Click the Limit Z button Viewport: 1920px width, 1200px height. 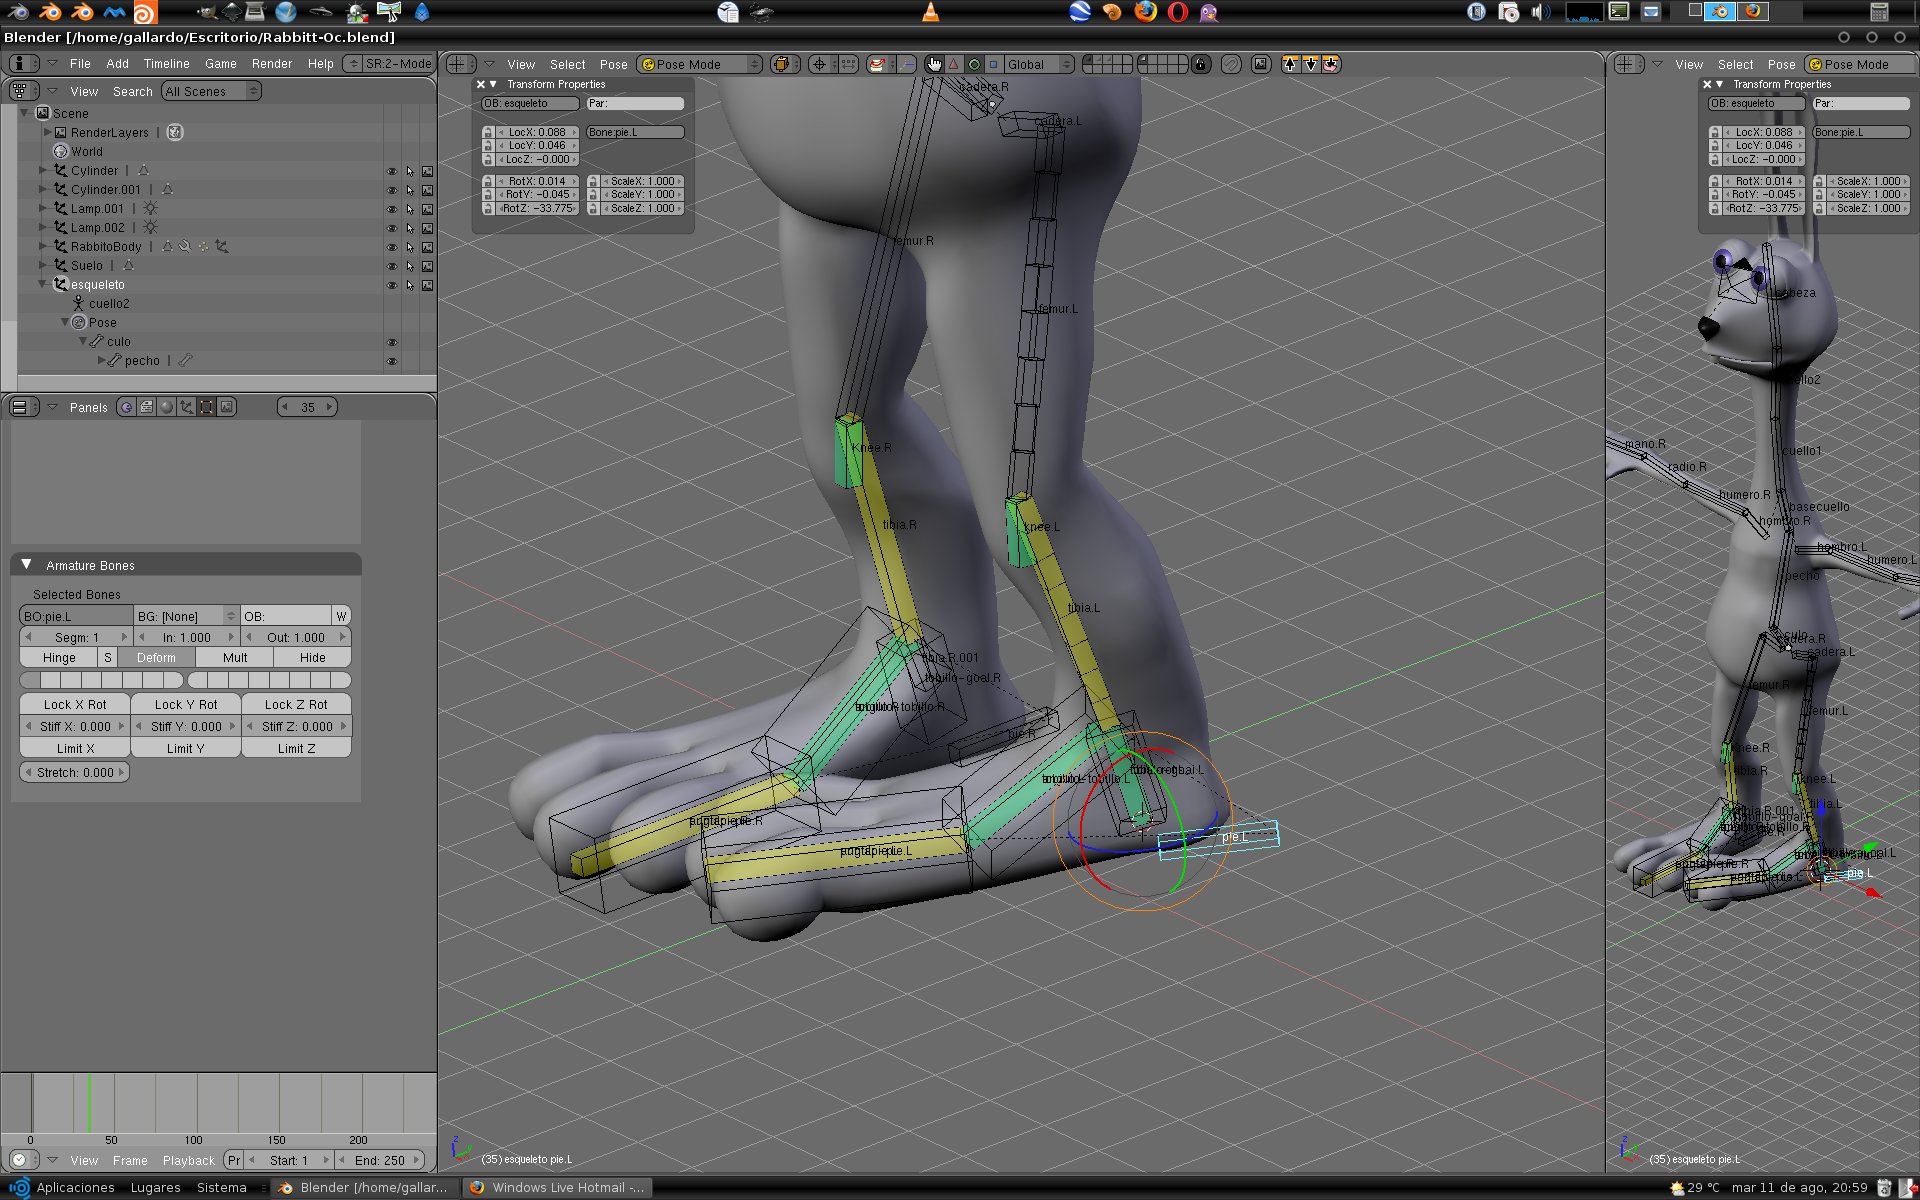[x=296, y=748]
